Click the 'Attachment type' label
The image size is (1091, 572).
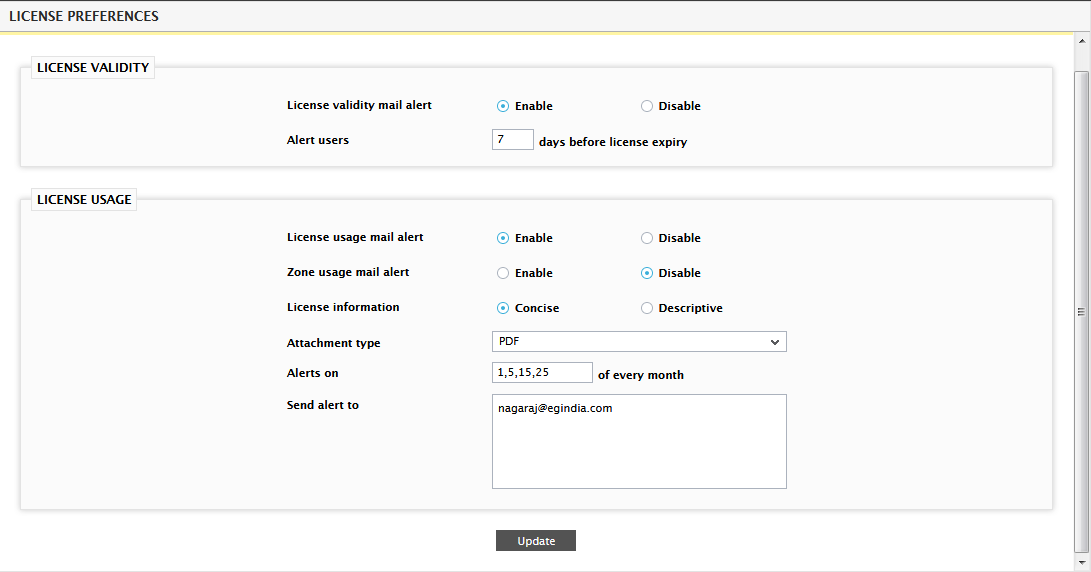[x=334, y=343]
